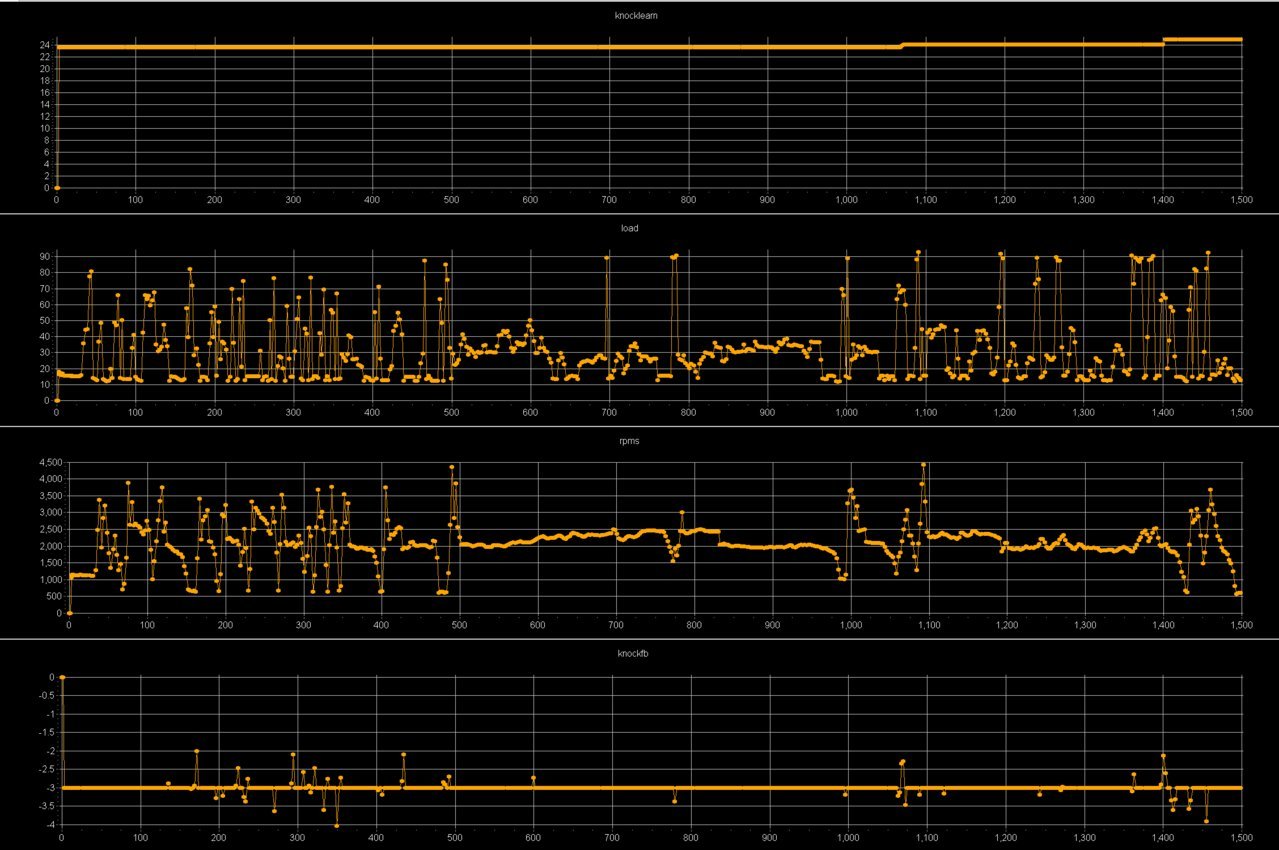This screenshot has width=1279, height=850.
Task: Click knockfb dip to -3.9 near x 1,455
Action: coord(1207,821)
